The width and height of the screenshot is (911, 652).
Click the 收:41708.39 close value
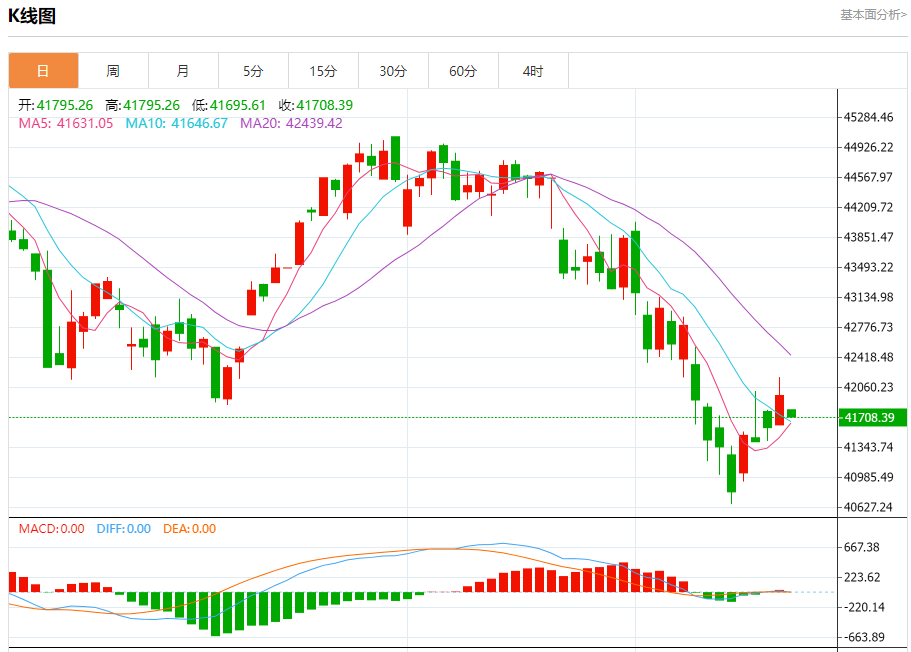pos(315,105)
